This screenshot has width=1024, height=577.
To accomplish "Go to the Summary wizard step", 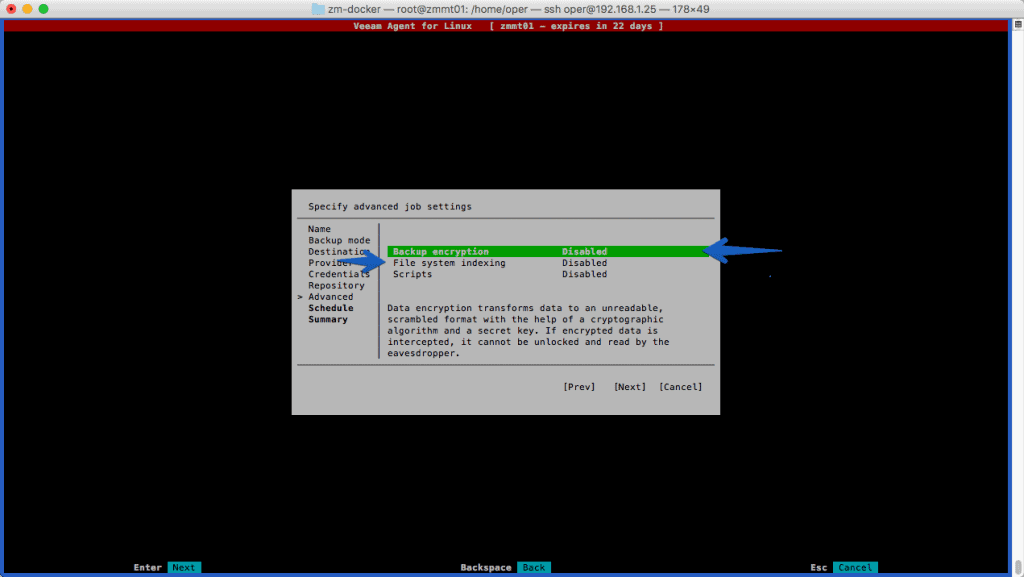I will tap(328, 319).
